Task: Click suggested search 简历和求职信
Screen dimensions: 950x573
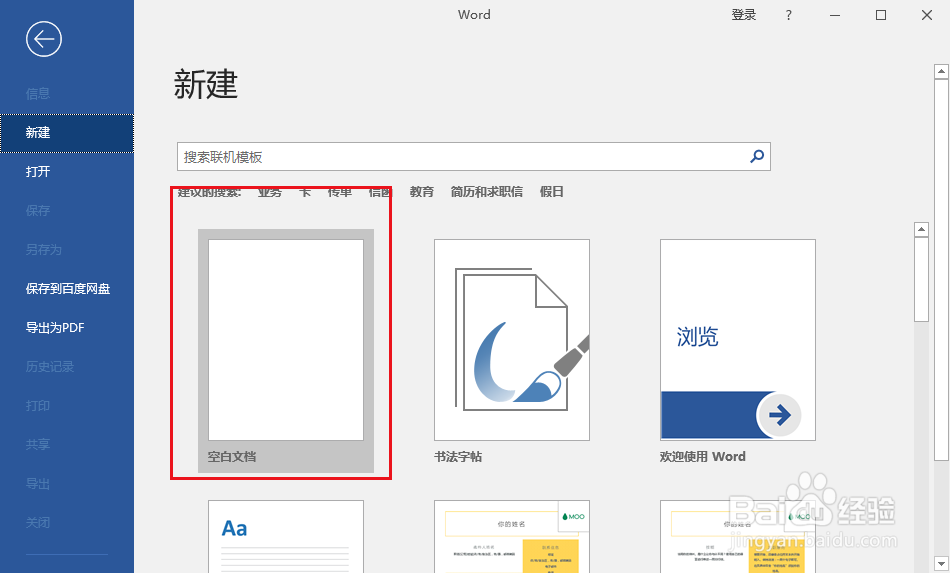Action: coord(487,192)
